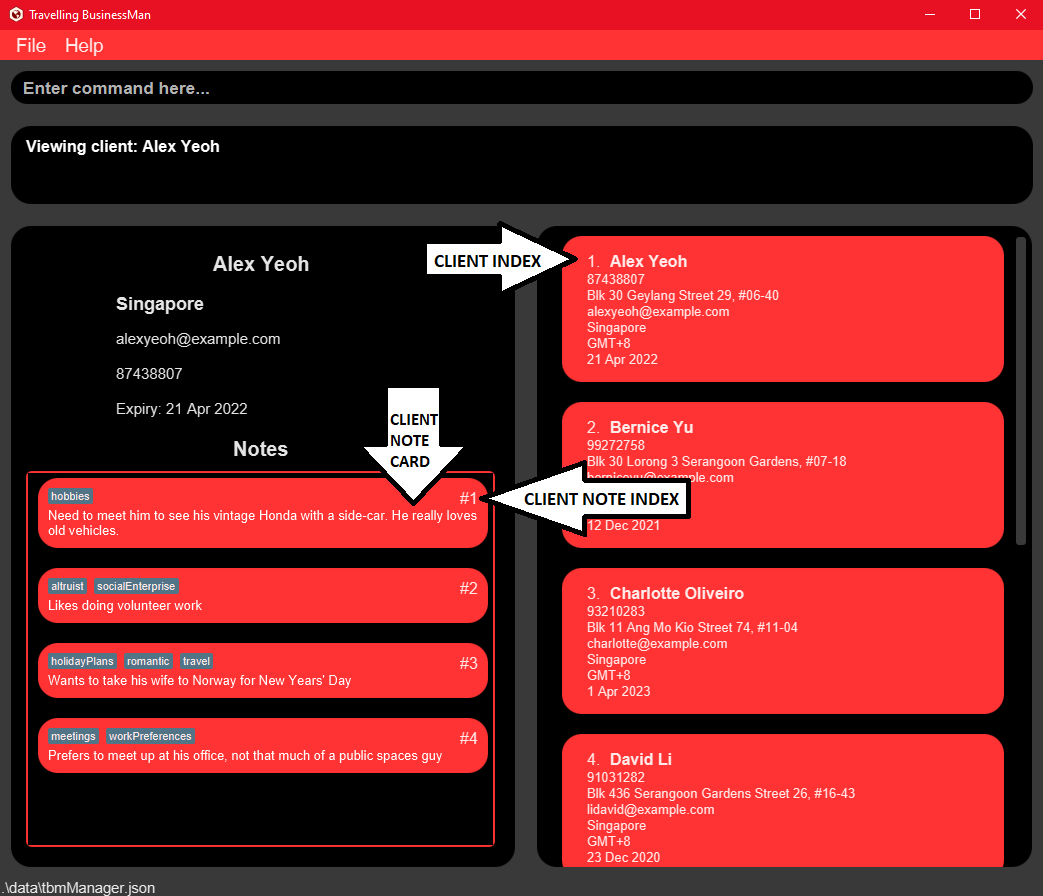Click the travel tag on note #3
The image size is (1043, 896).
click(x=196, y=661)
